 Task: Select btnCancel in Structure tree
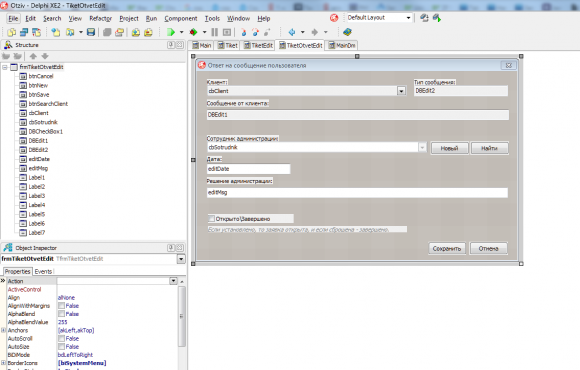41,76
